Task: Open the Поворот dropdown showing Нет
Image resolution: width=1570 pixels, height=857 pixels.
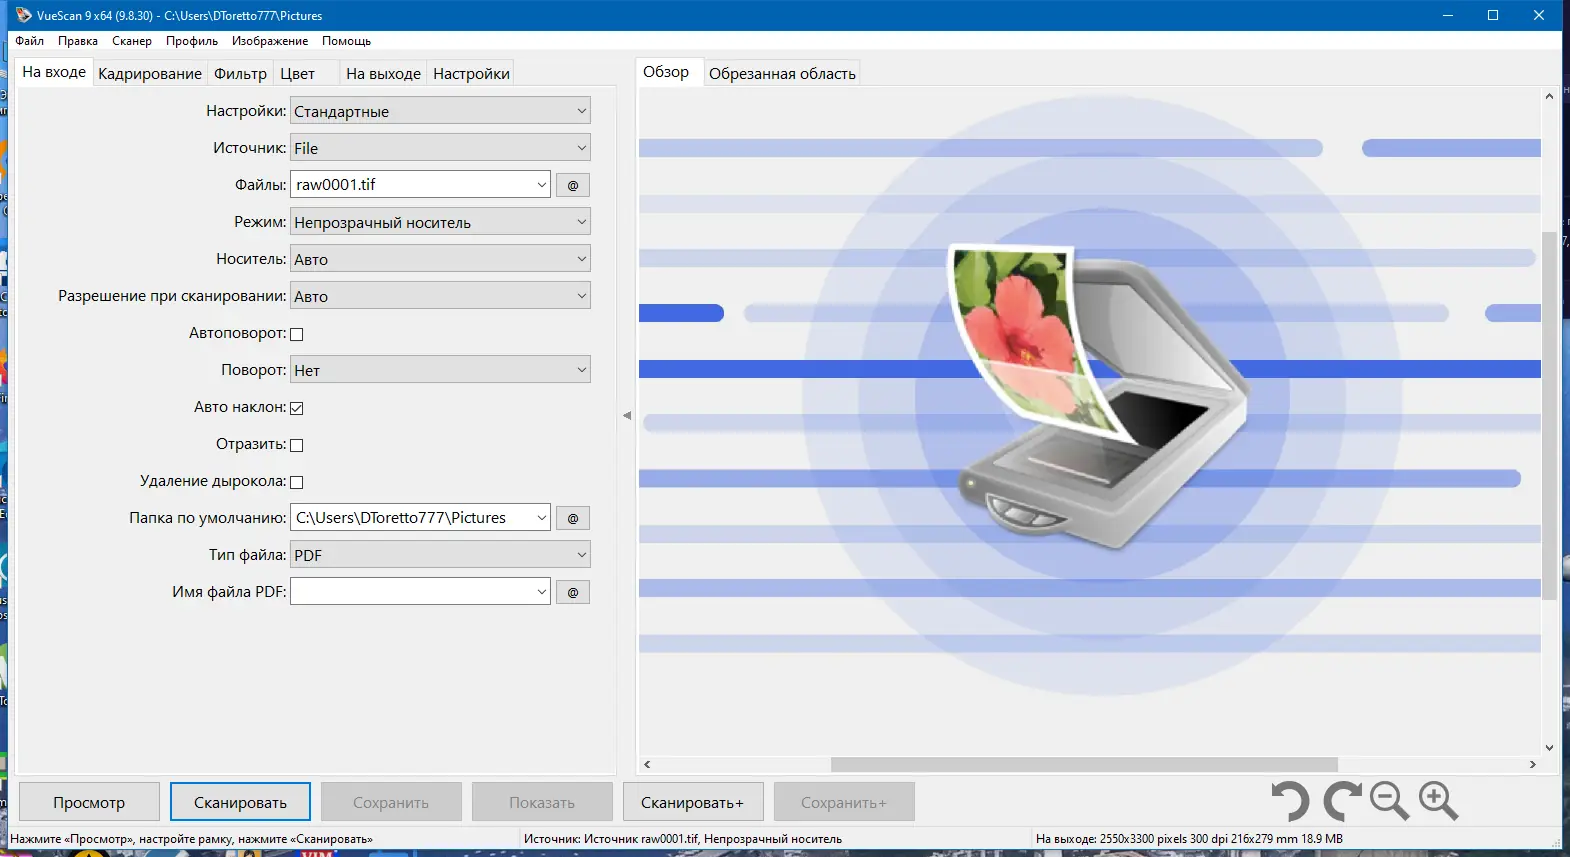Action: (440, 370)
